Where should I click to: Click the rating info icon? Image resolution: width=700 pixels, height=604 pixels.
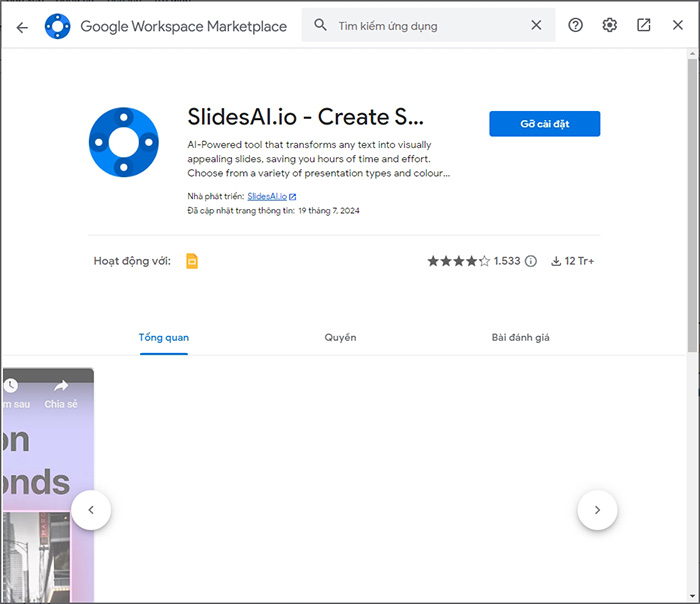coord(530,261)
